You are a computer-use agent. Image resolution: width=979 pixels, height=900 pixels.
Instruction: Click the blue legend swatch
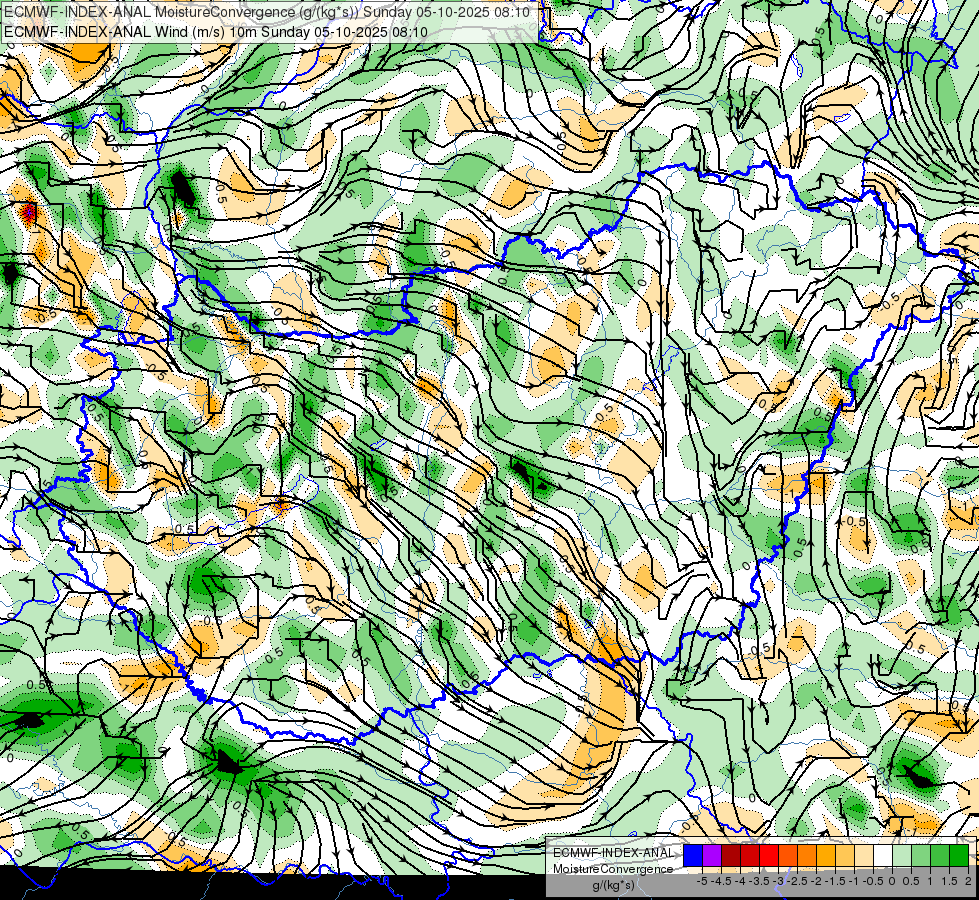(693, 855)
